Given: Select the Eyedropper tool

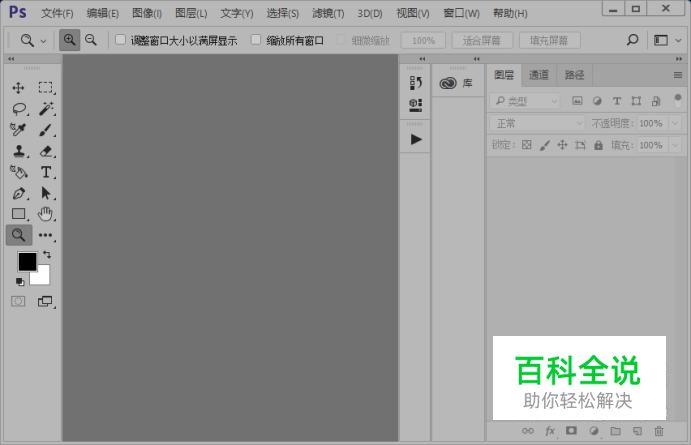Looking at the screenshot, I should [19, 130].
